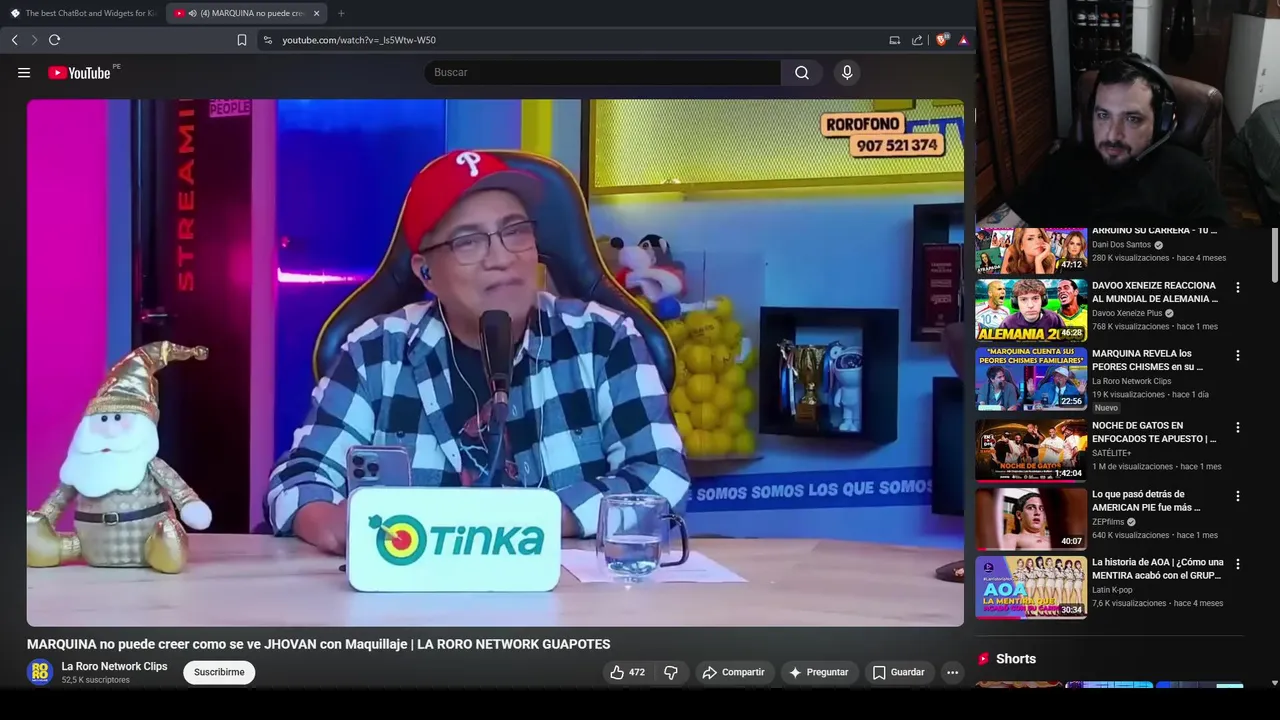The image size is (1280, 720).
Task: Dislike the video with thumbs down
Action: tap(671, 673)
